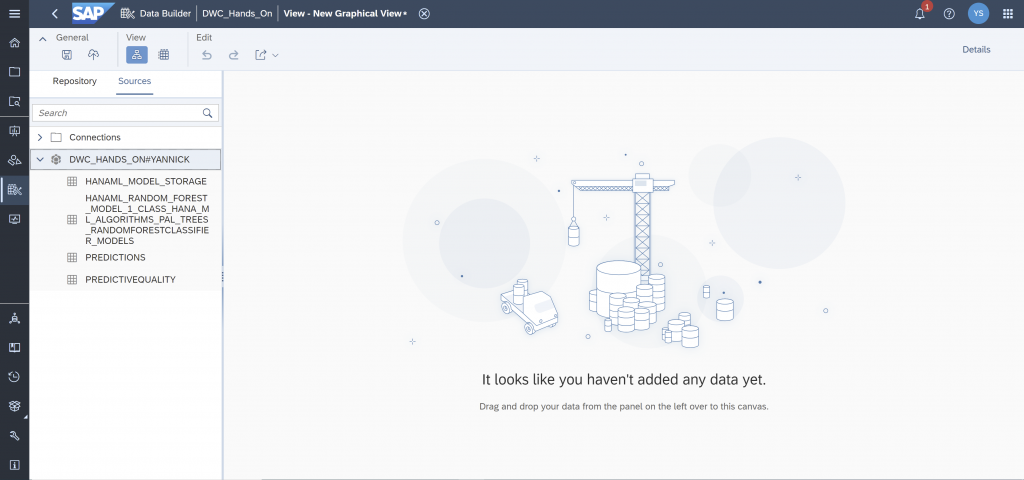Open the Export dropdown arrow
This screenshot has width=1024, height=480.
point(276,56)
